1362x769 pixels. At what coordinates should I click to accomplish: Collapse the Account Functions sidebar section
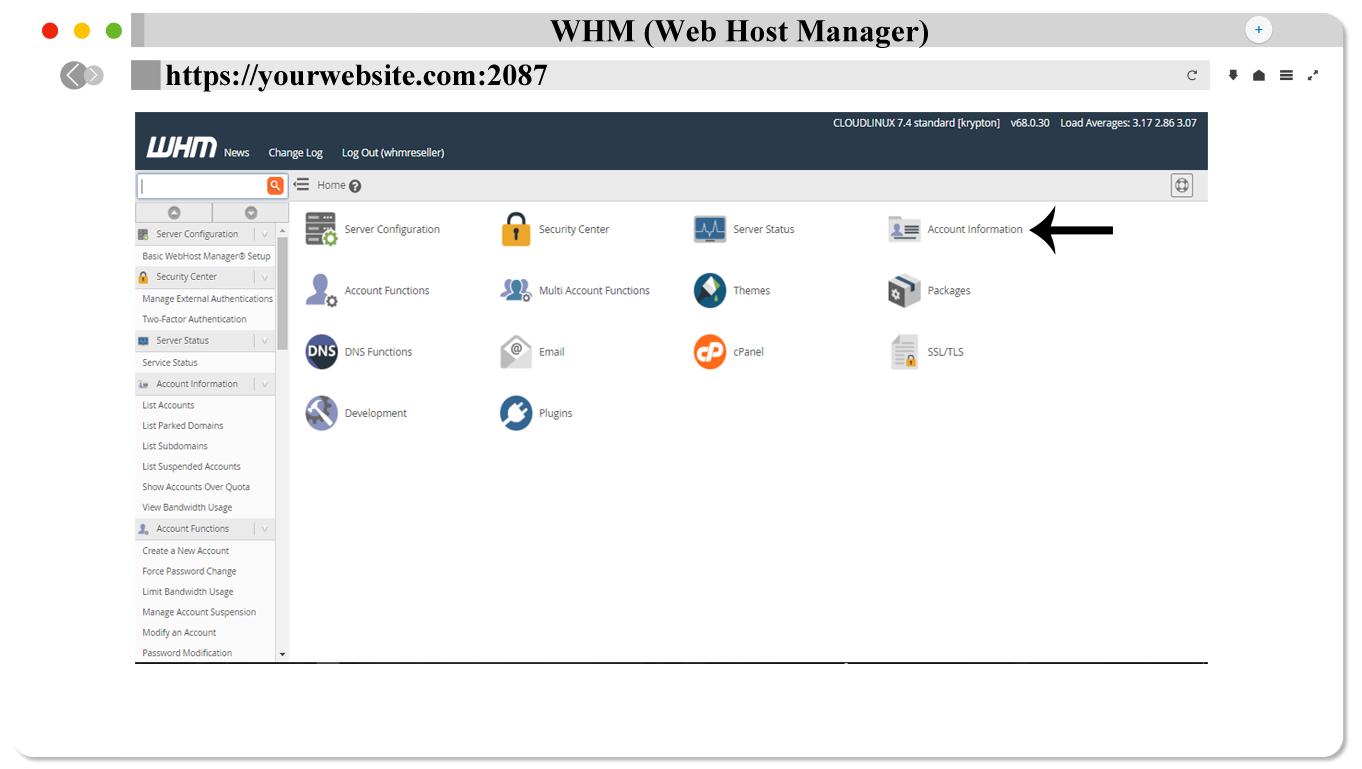(x=265, y=529)
